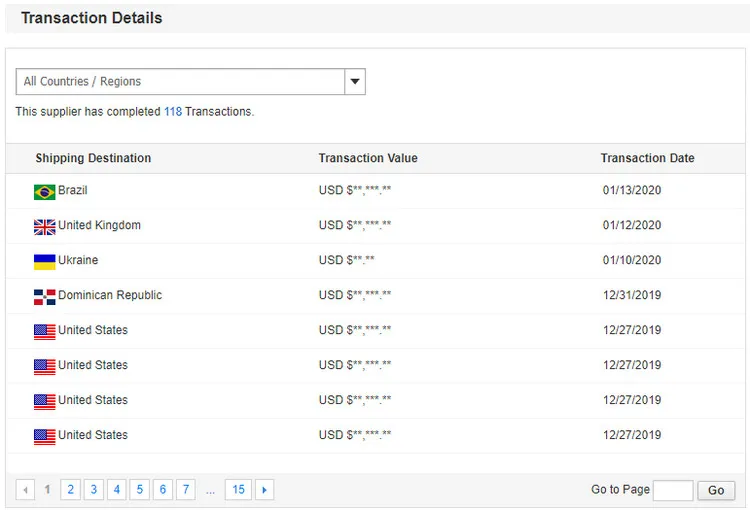Viewport: 750px width, 510px height.
Task: Click the United Kingdom flag icon
Action: 44,226
